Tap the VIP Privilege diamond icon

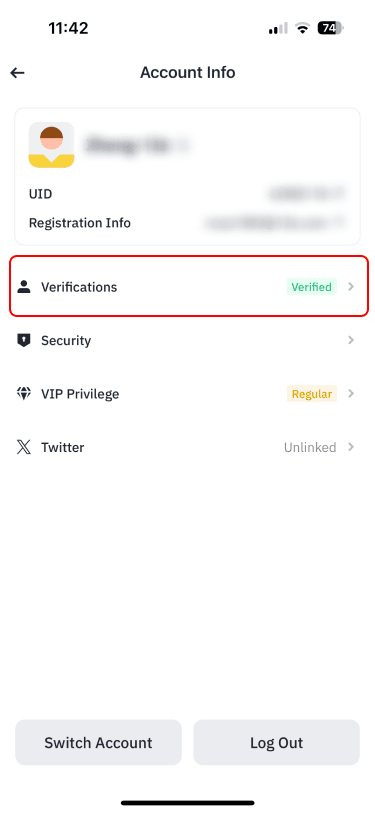[x=23, y=394]
